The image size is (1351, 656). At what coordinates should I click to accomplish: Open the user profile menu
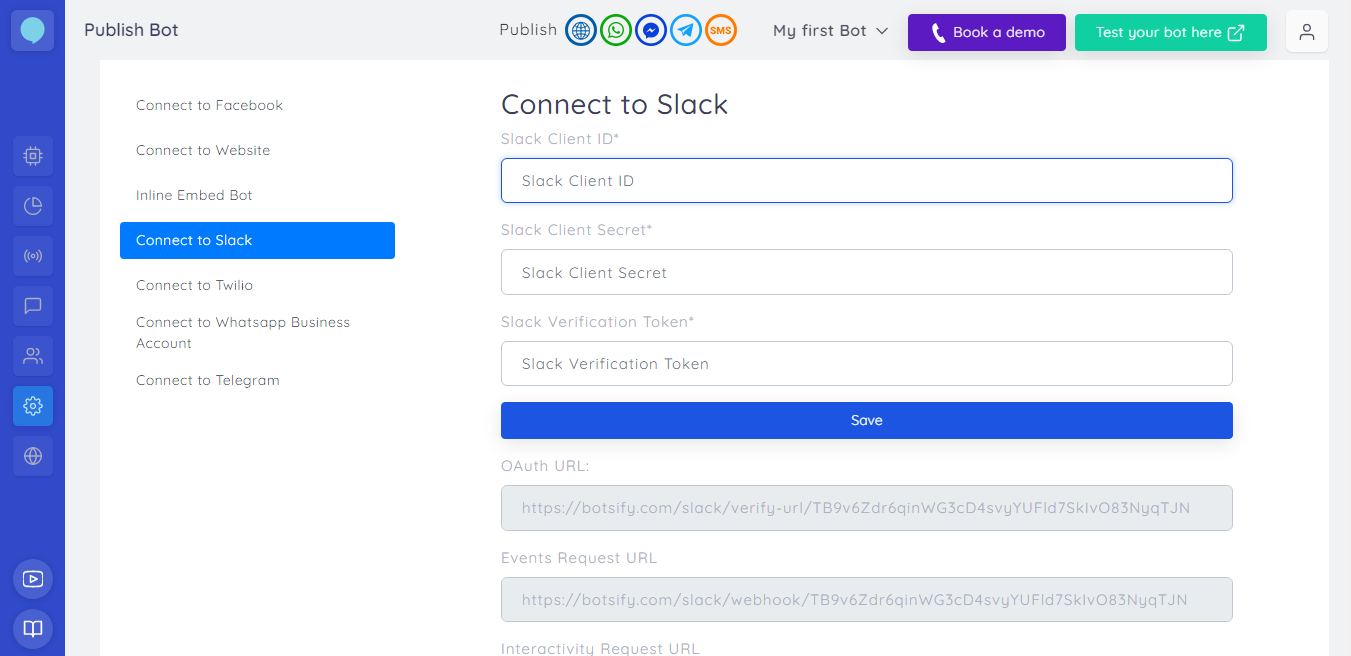pos(1306,31)
